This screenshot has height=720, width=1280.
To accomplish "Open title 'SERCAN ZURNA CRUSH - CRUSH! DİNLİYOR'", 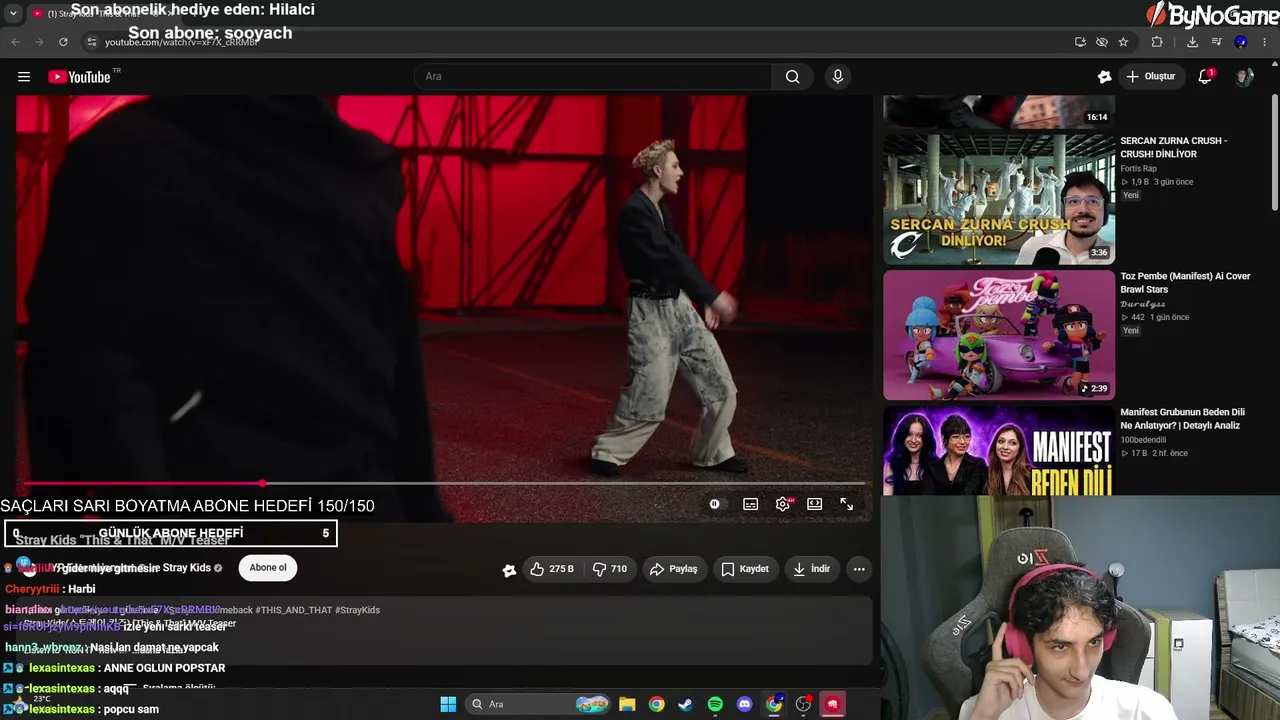I will (x=1173, y=147).
